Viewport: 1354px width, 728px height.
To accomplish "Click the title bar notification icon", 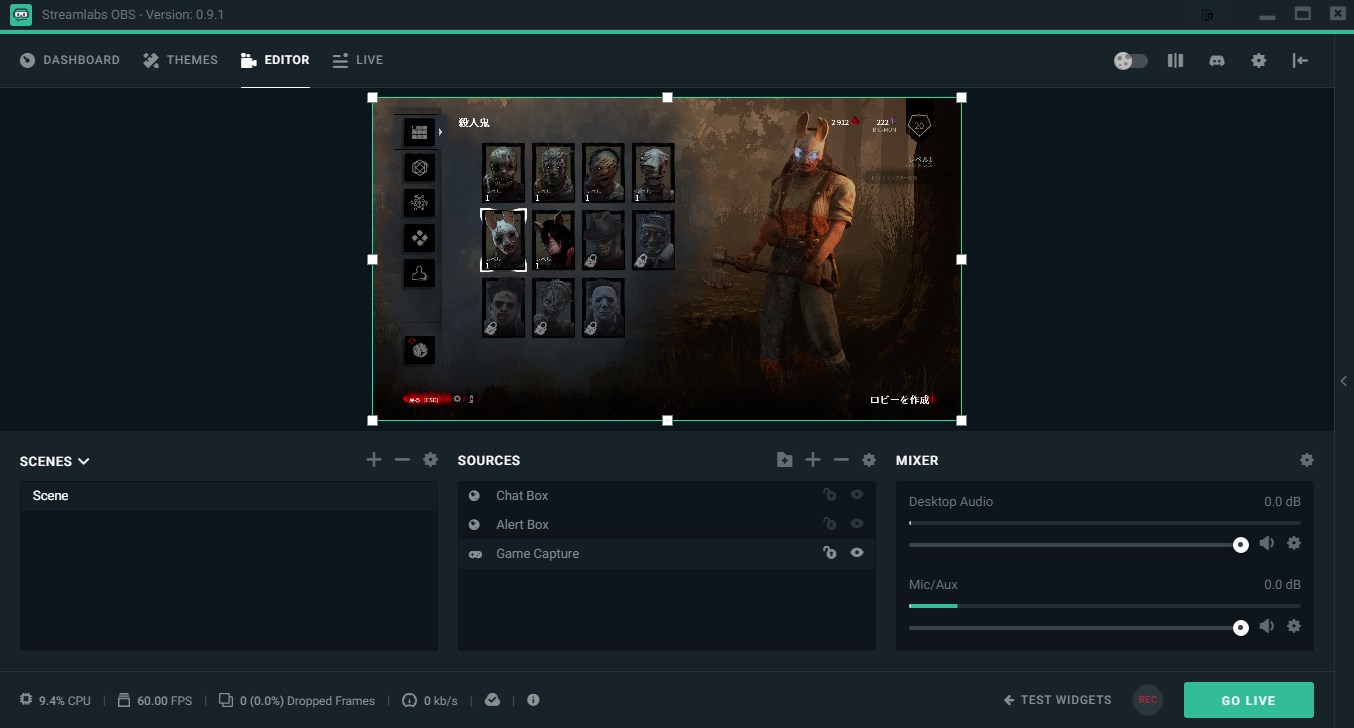I will [x=1208, y=15].
